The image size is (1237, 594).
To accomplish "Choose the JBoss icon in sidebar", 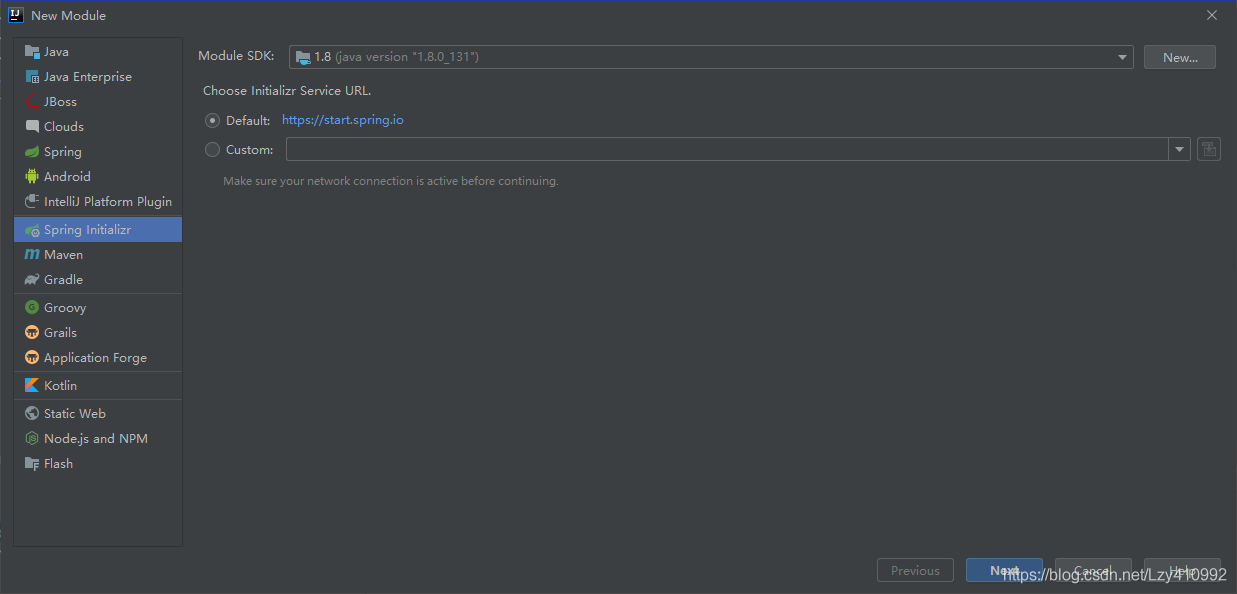I will click(32, 102).
